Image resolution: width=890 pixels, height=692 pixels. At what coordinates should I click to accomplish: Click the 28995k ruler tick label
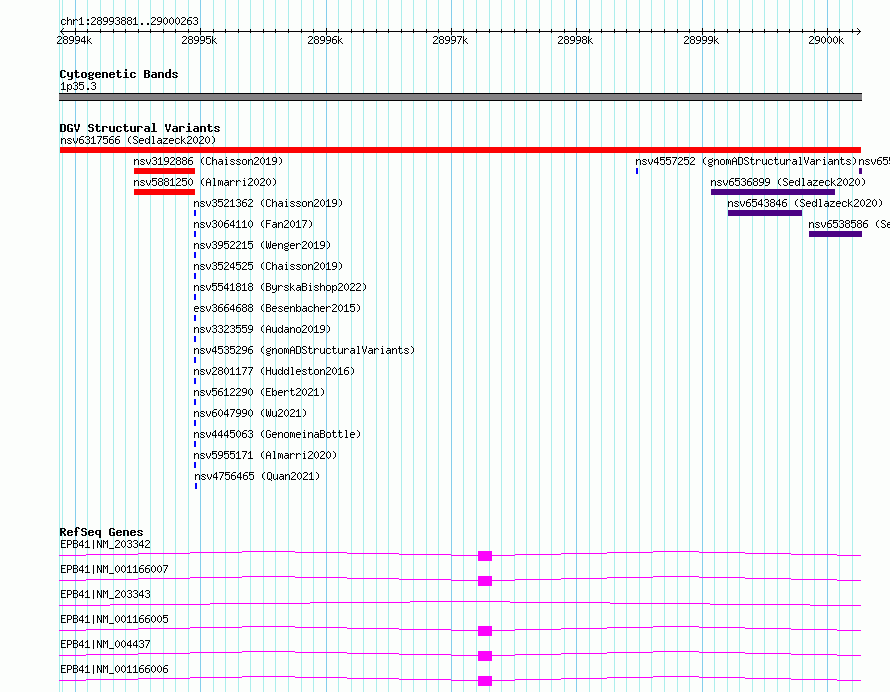pos(199,40)
